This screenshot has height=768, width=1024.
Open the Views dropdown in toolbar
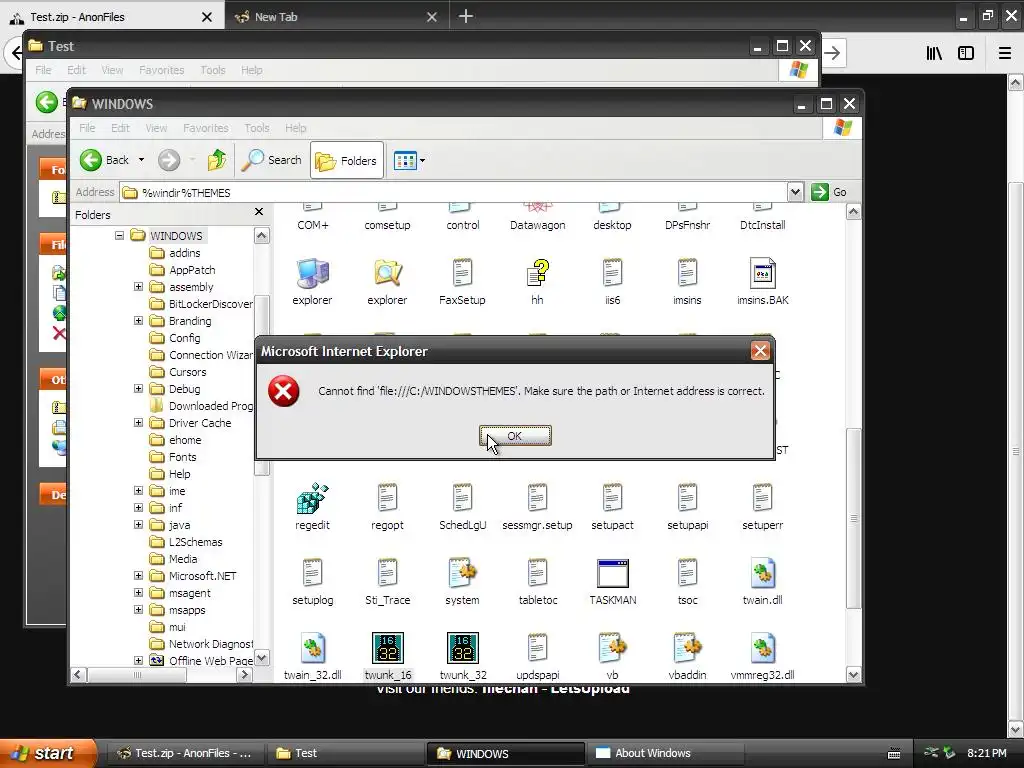tap(409, 160)
